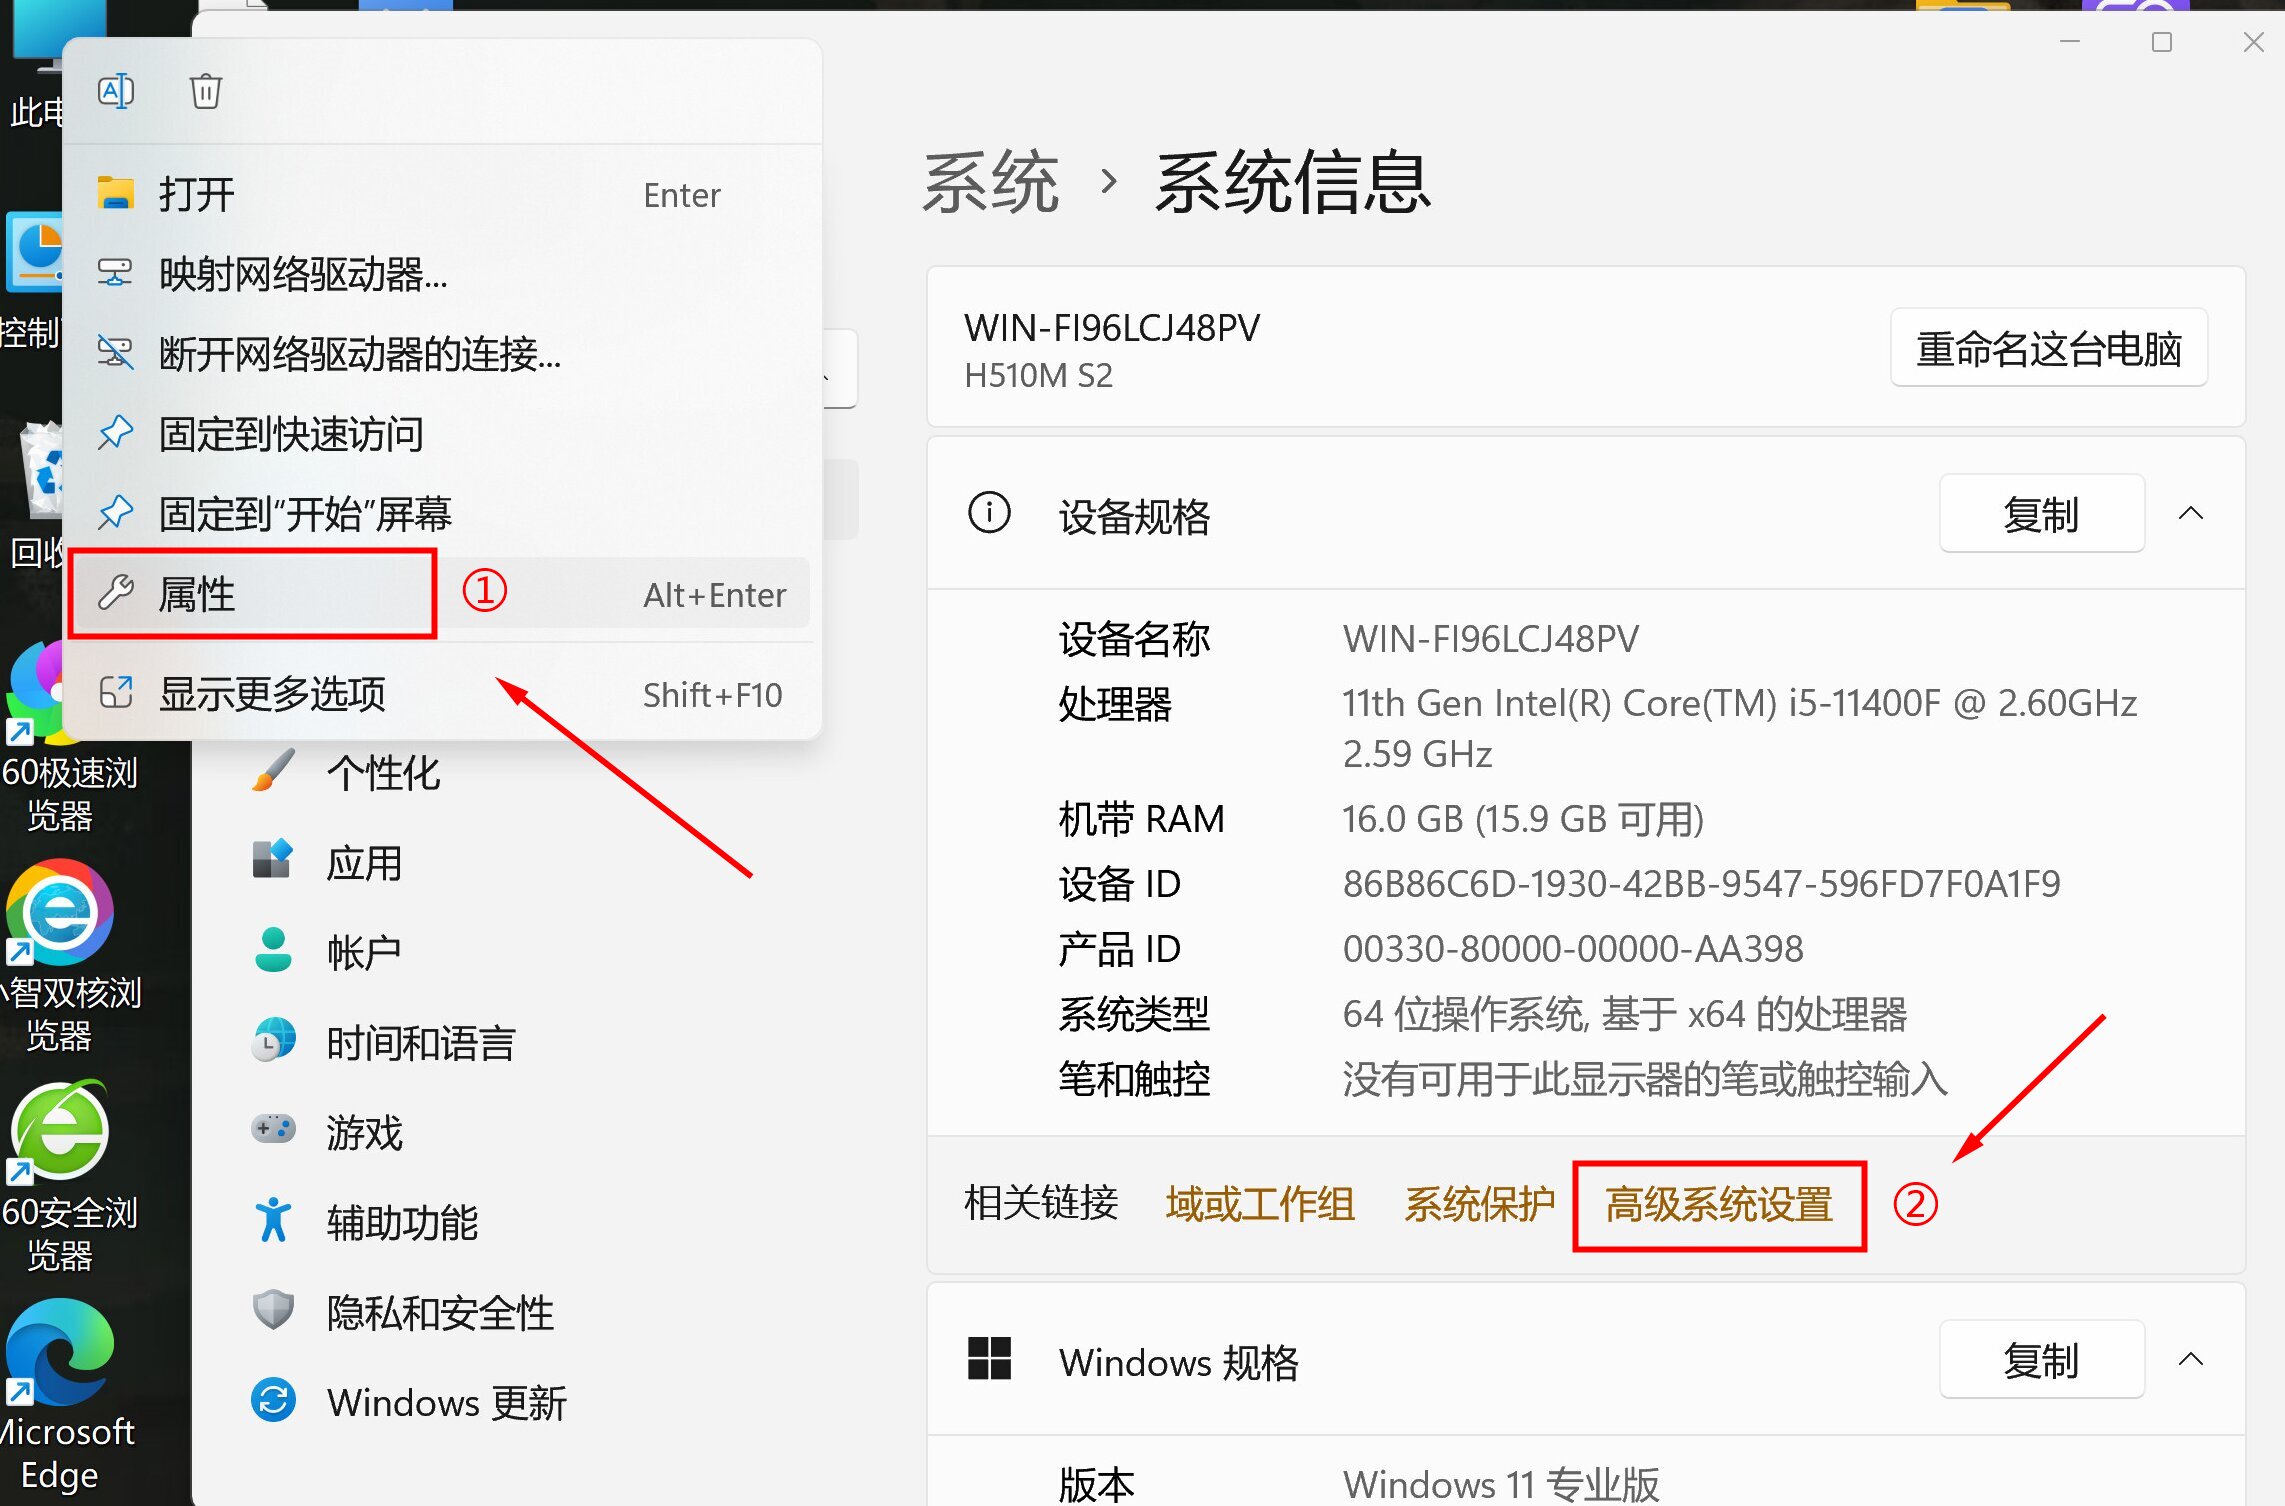This screenshot has height=1506, width=2285.
Task: Click the 辅助功能 accessibility icon
Action: tap(273, 1219)
